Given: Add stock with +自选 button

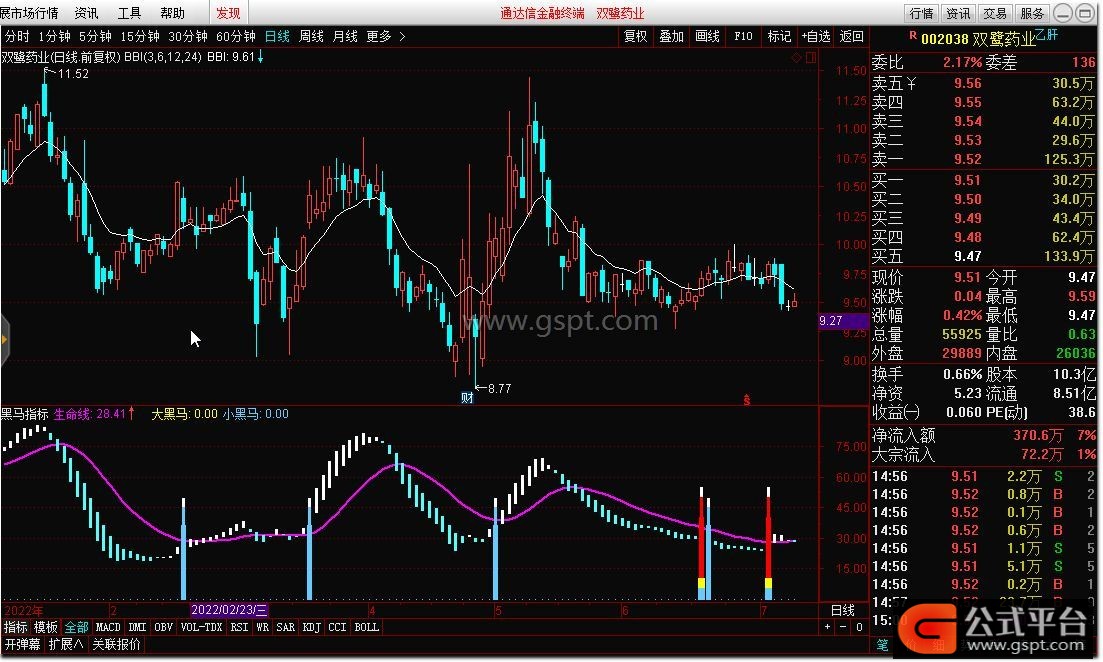Looking at the screenshot, I should pos(816,36).
